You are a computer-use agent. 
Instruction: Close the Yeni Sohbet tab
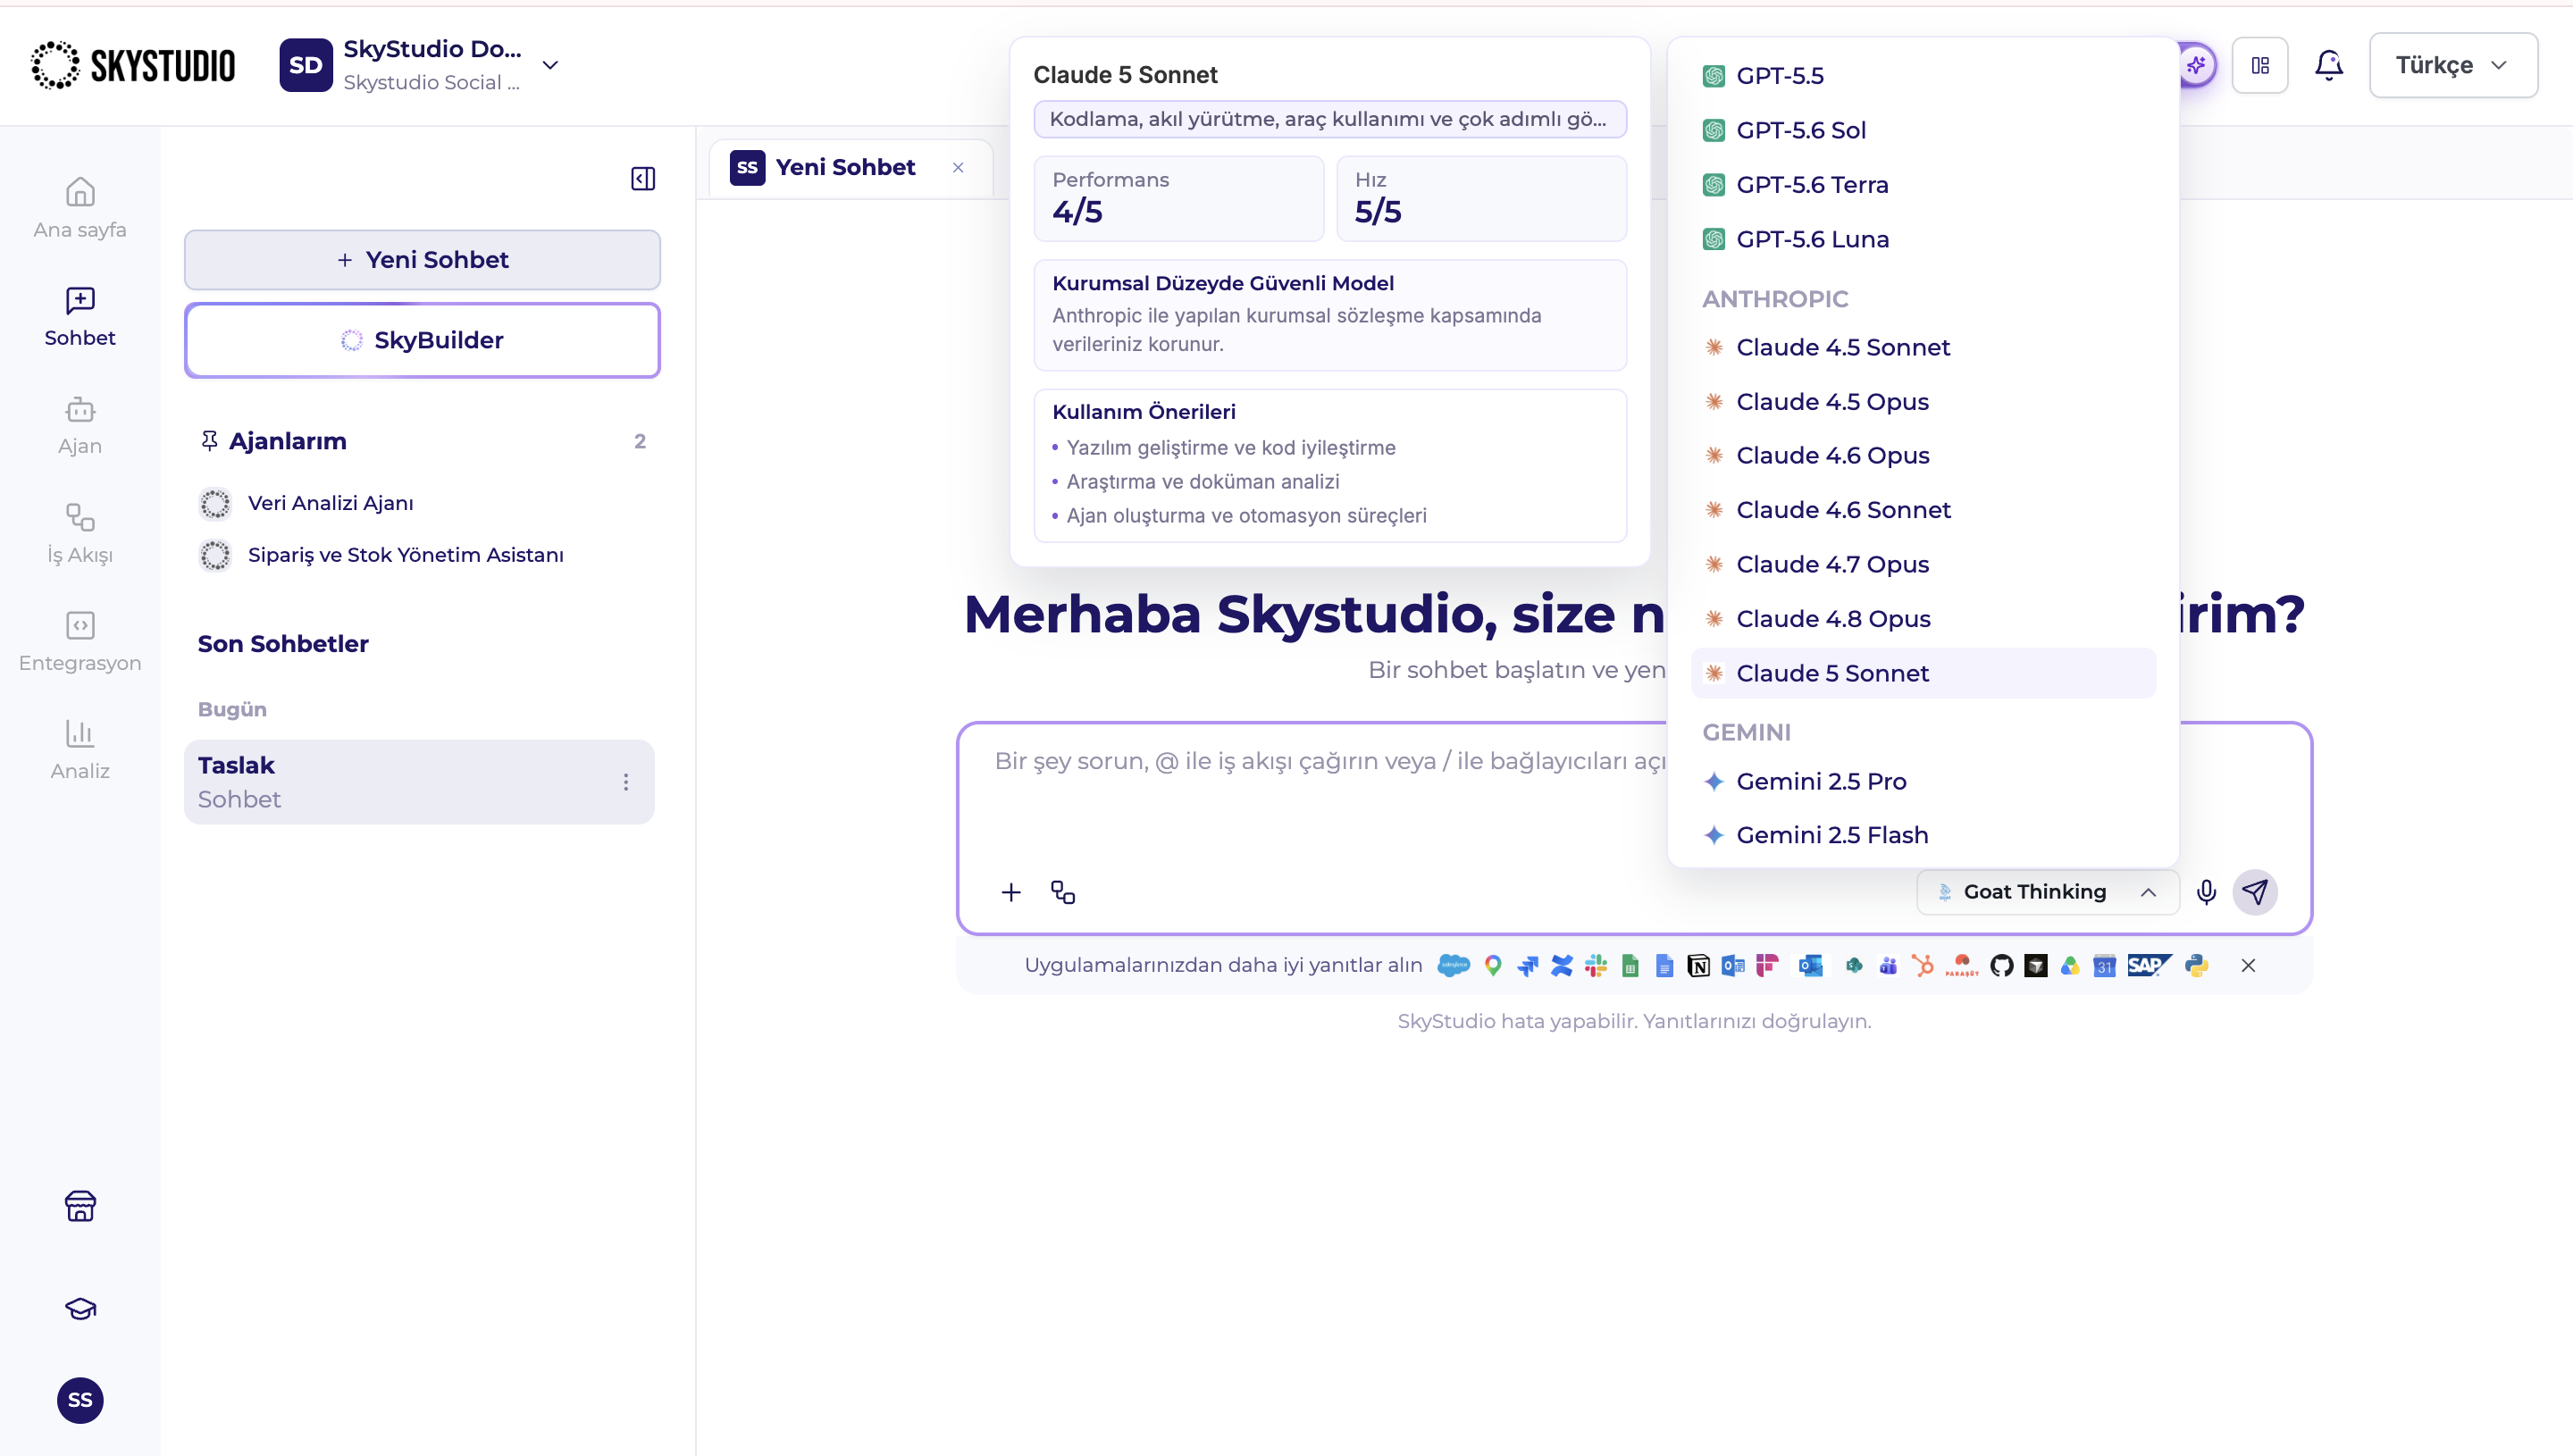click(958, 167)
